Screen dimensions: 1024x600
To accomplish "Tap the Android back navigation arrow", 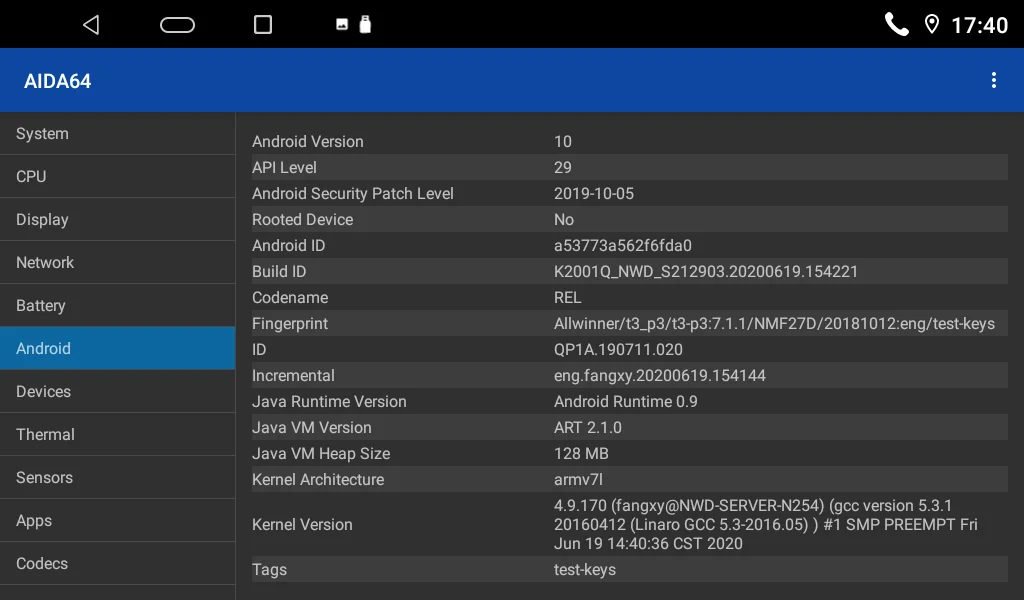I will pos(91,25).
